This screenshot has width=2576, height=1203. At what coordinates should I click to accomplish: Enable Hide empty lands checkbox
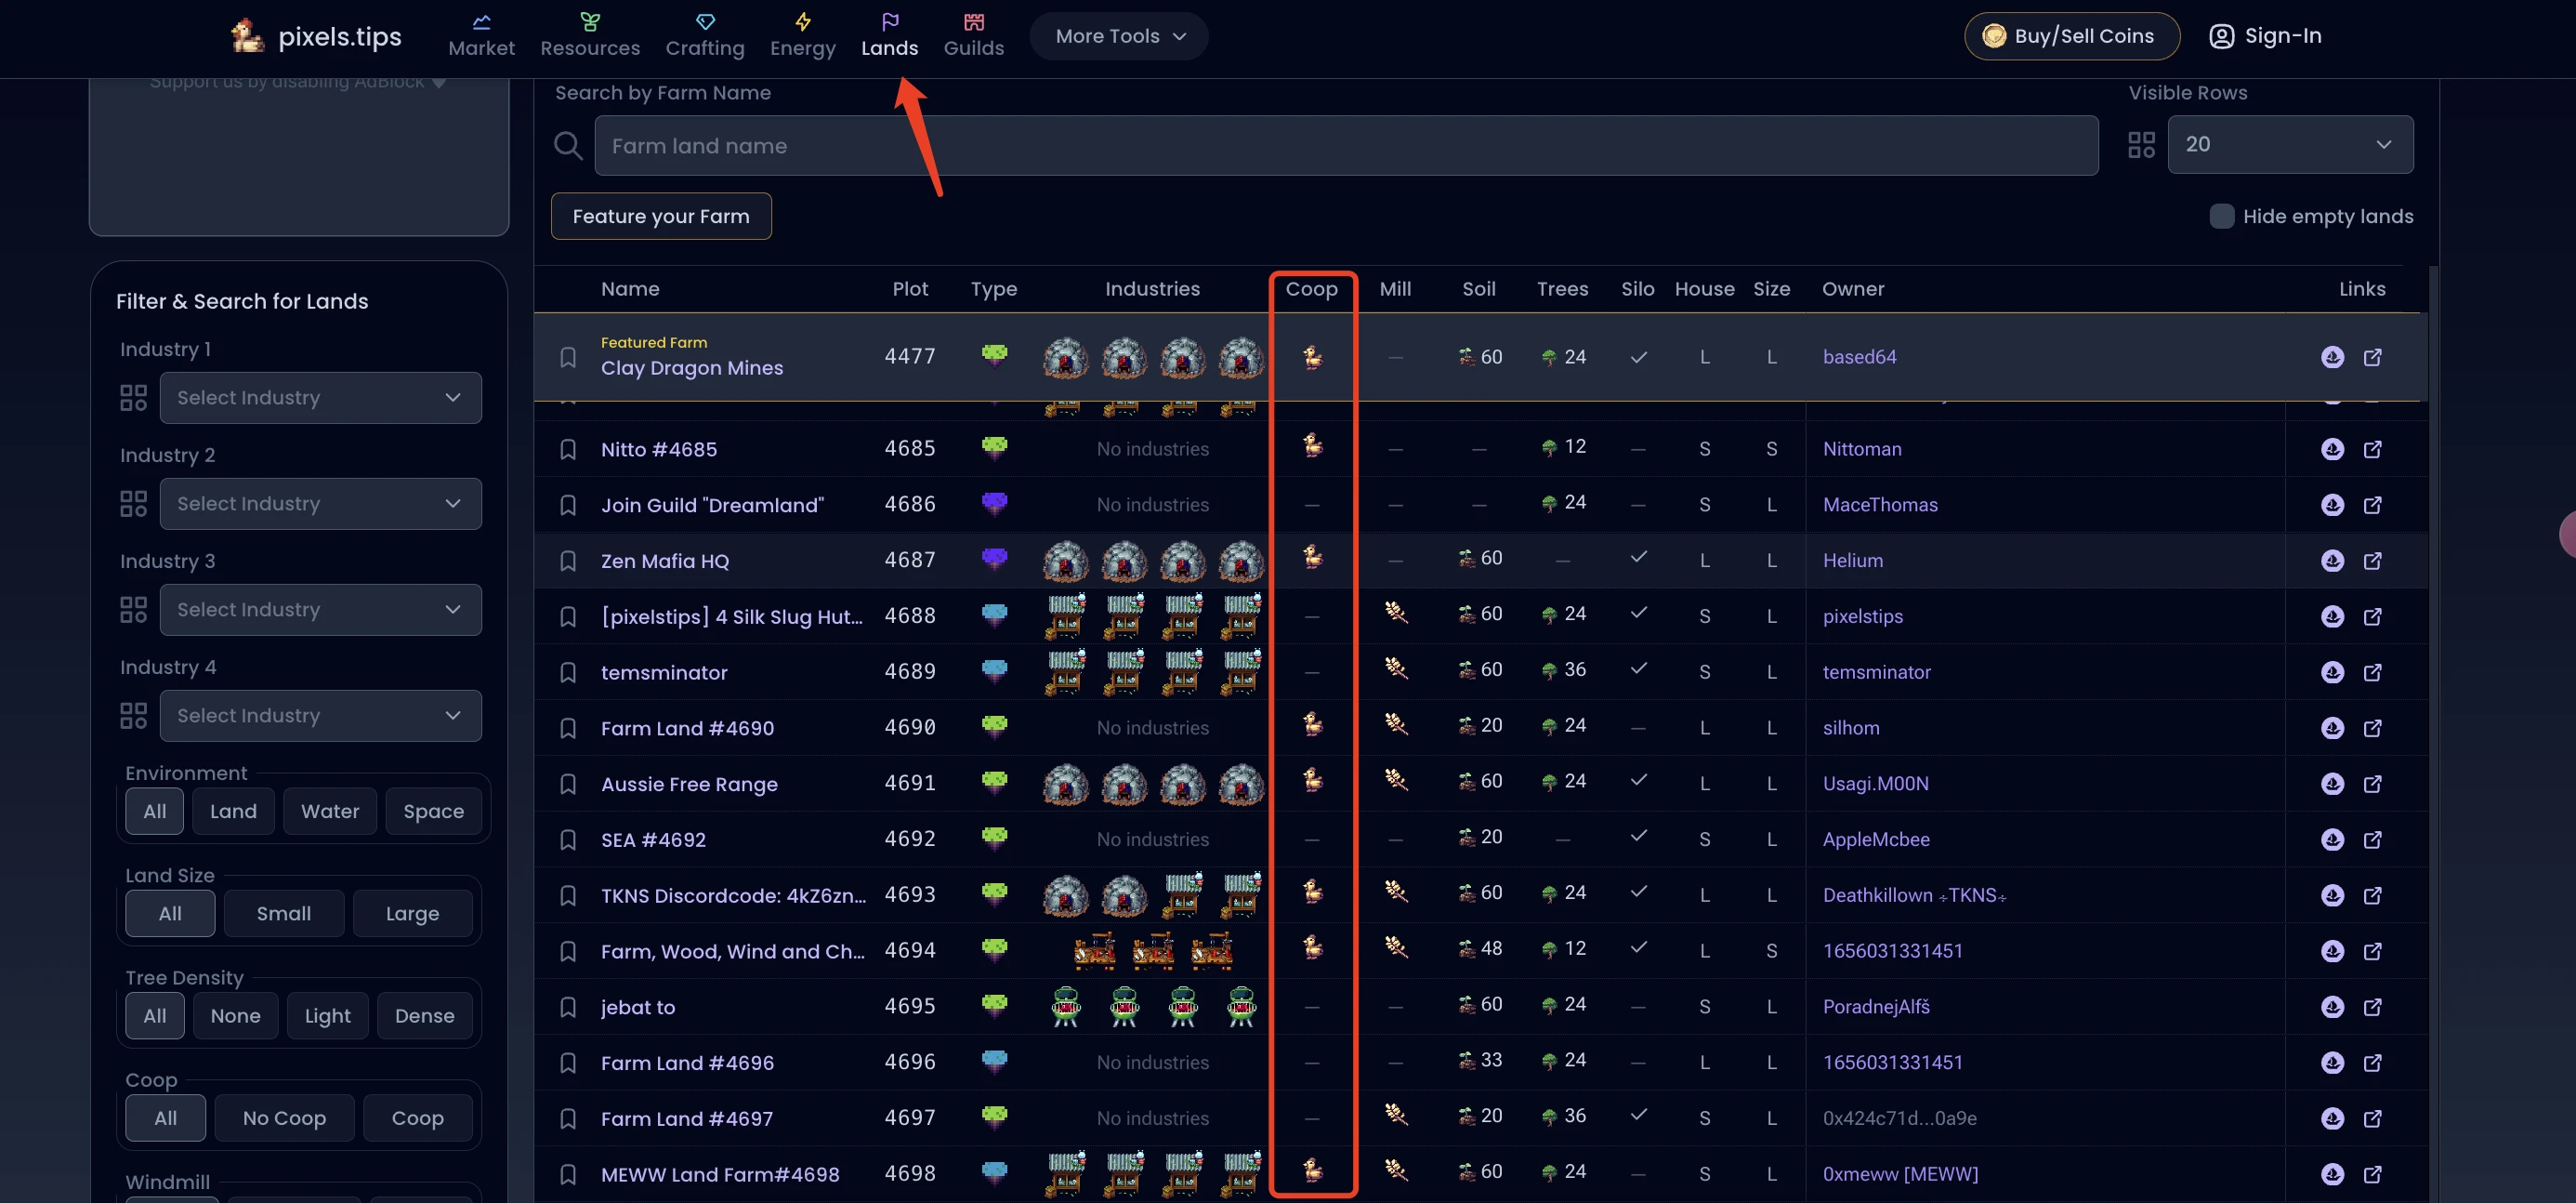pos(2221,216)
